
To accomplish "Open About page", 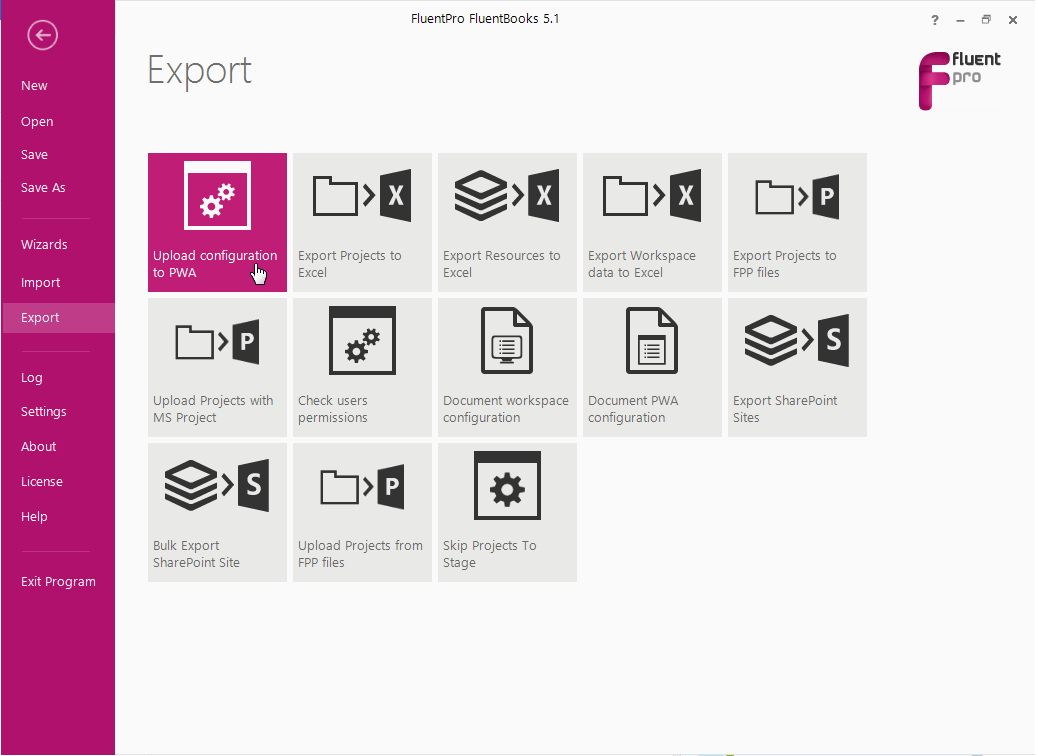I will [x=38, y=446].
